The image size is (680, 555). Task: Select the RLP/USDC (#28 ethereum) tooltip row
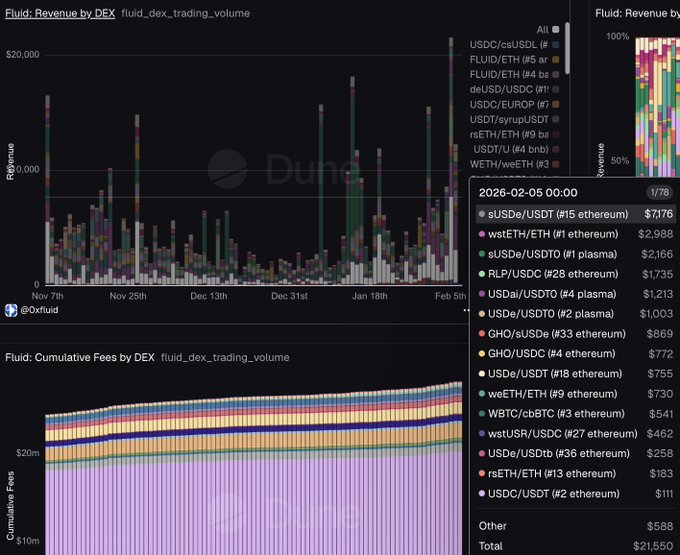[575, 274]
